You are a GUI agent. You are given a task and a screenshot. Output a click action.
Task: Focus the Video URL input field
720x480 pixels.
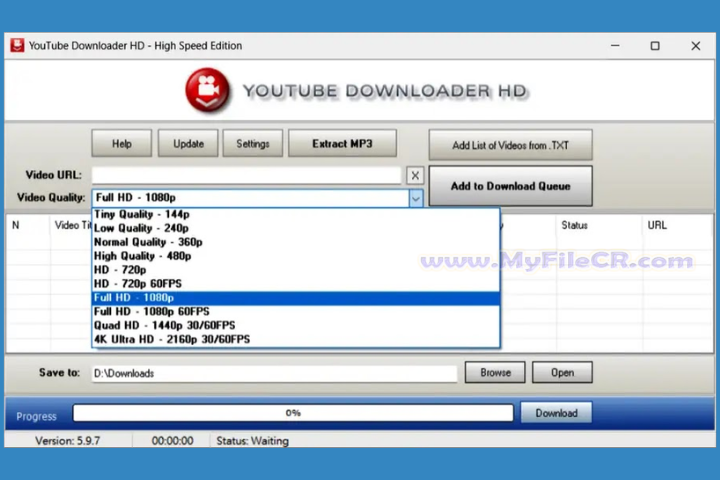coord(247,175)
